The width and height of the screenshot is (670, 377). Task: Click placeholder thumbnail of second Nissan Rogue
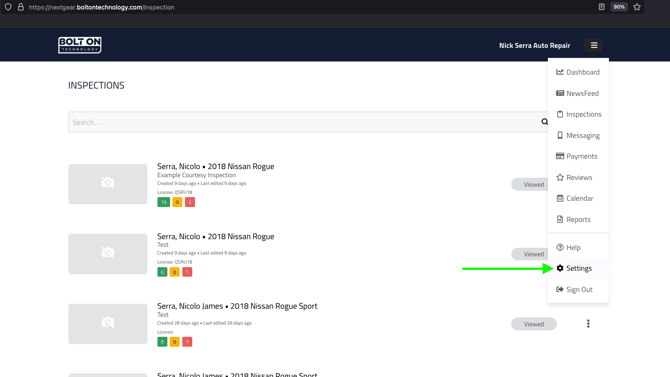[108, 254]
